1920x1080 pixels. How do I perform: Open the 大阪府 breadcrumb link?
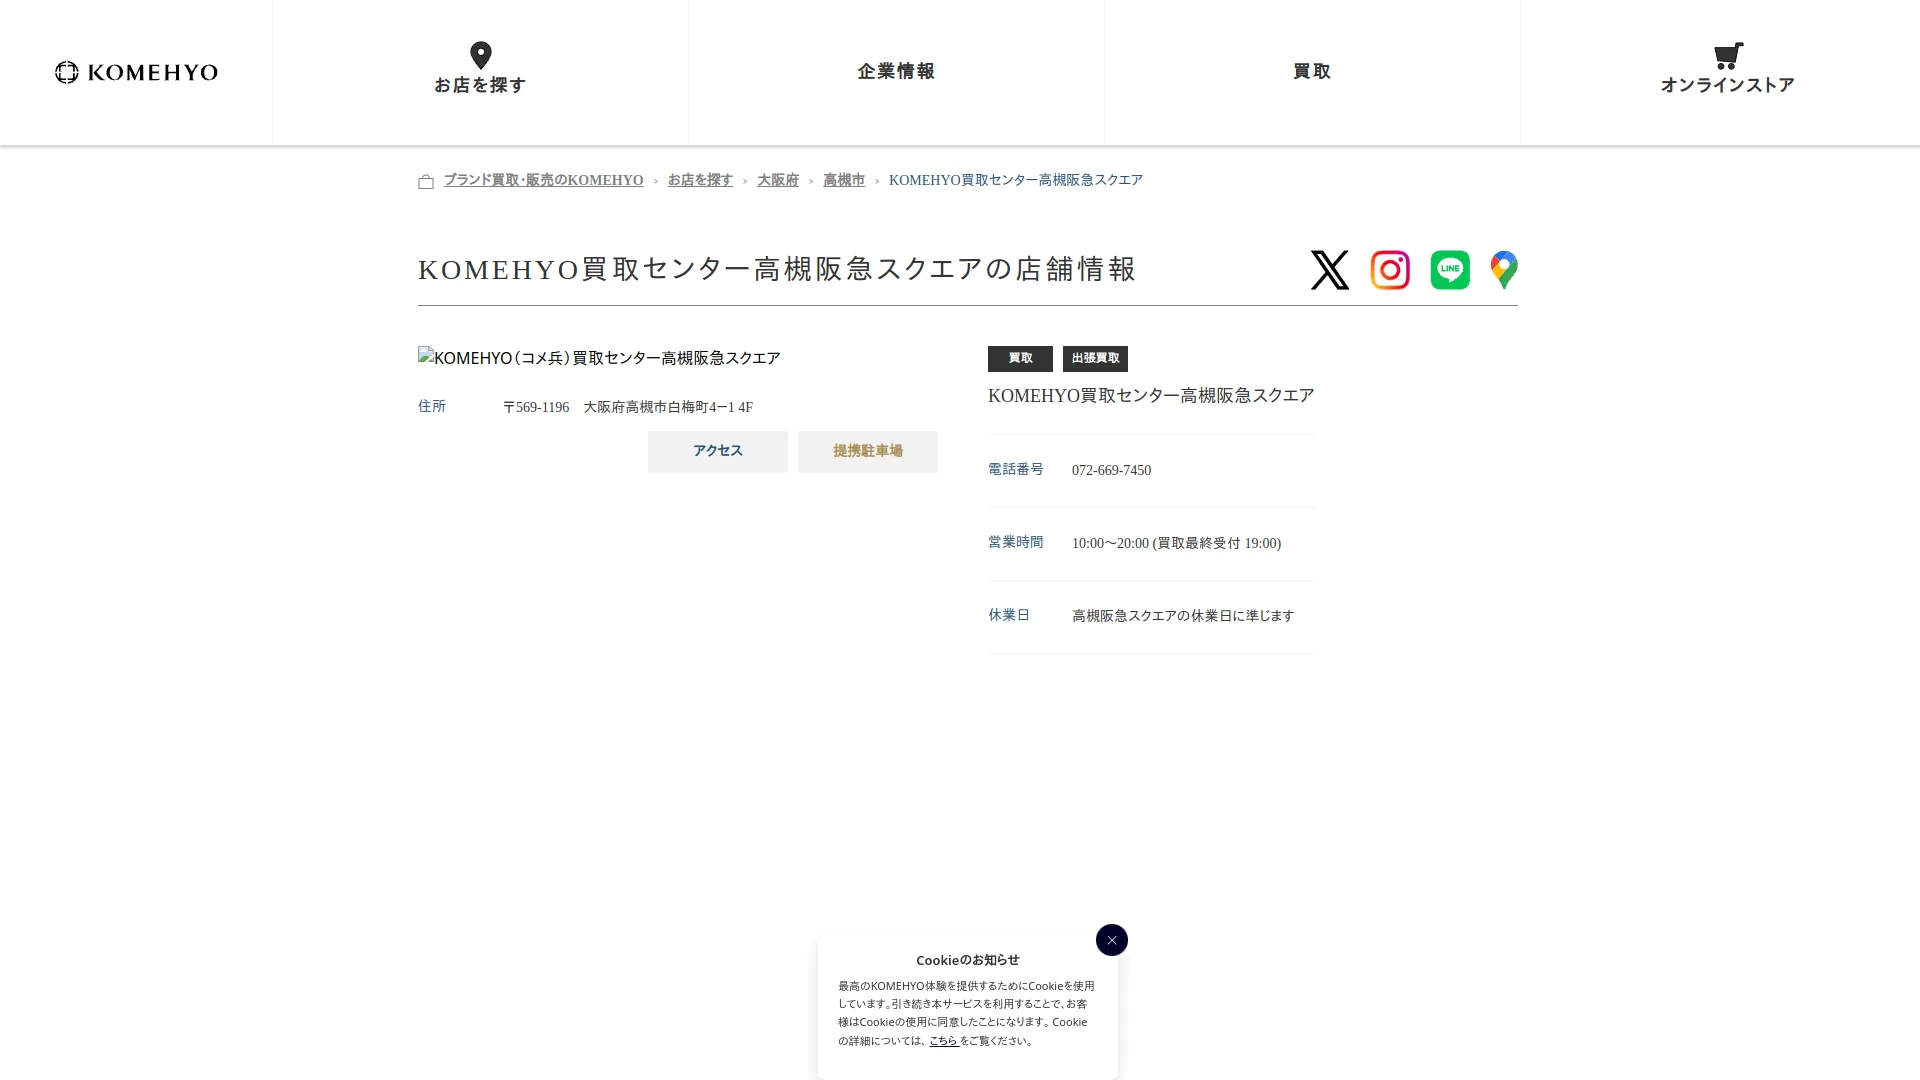point(778,181)
